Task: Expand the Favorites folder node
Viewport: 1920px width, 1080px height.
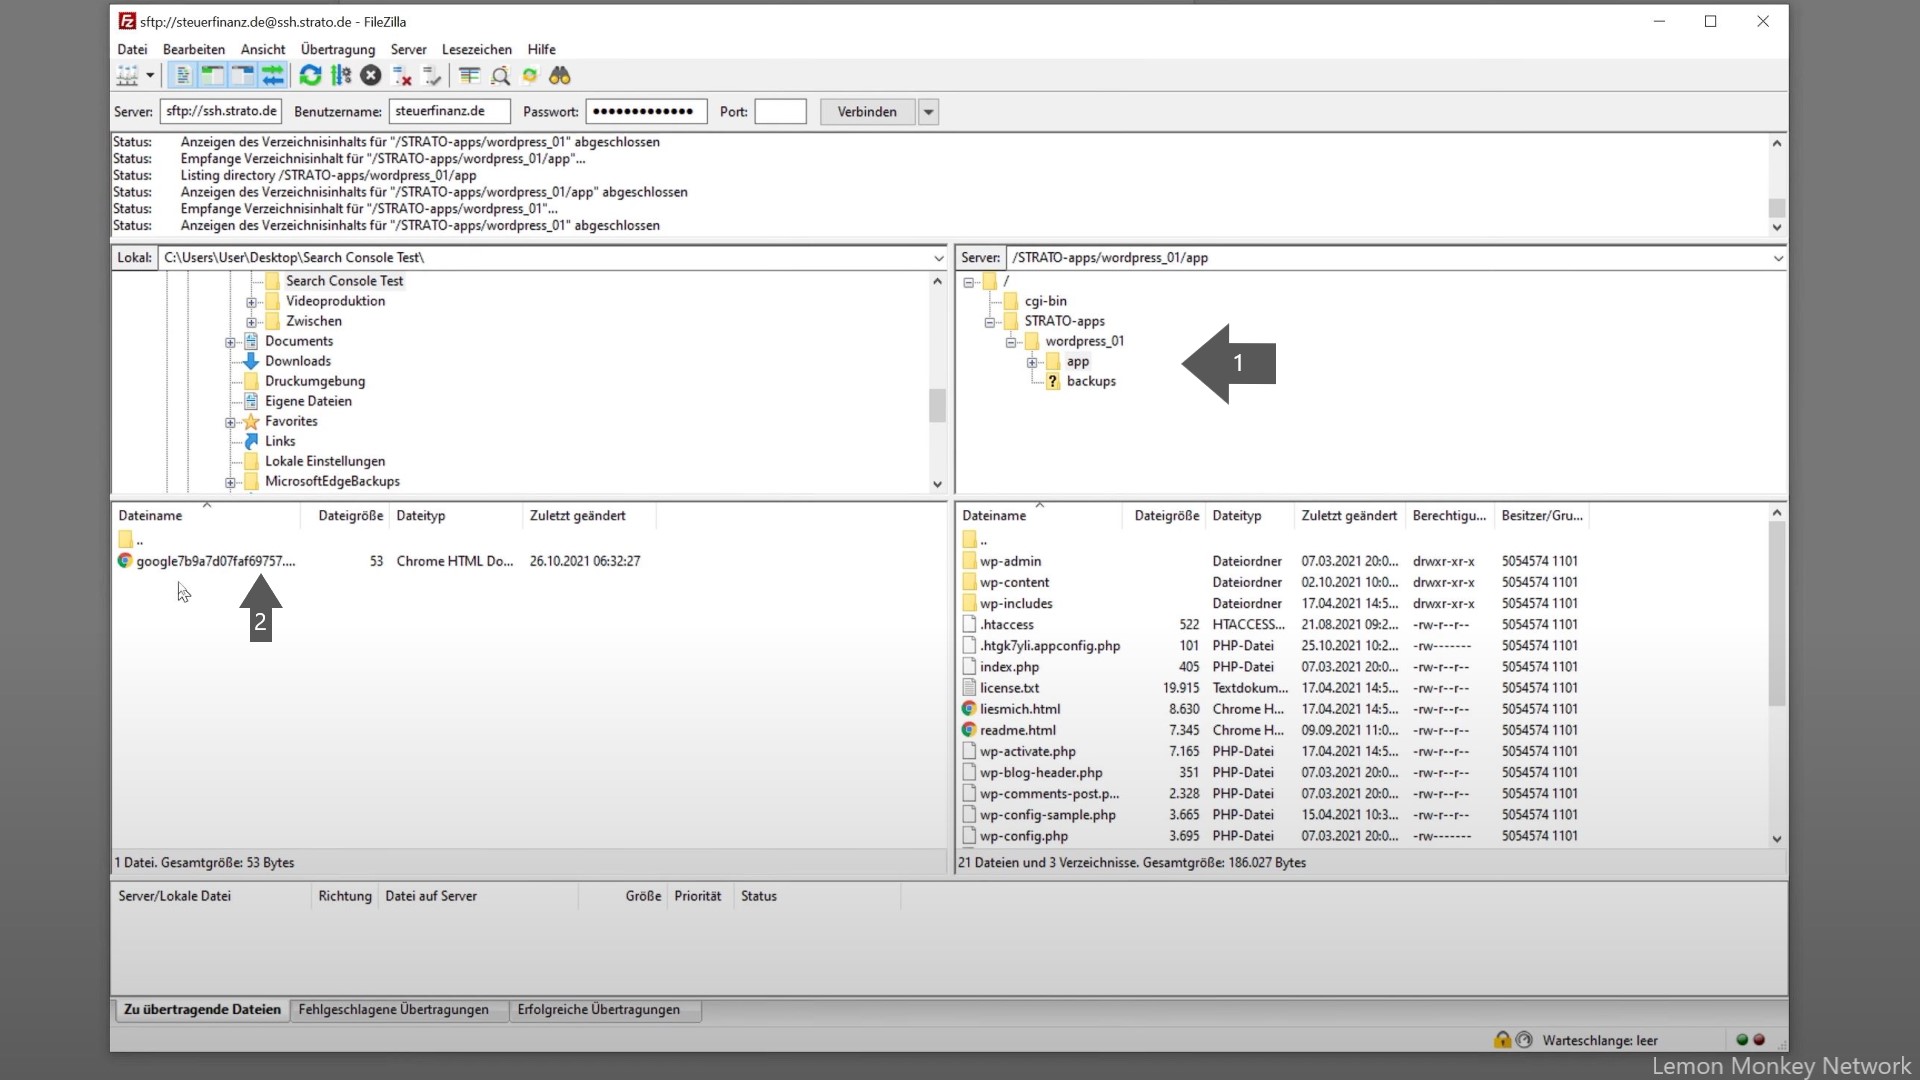Action: 231,422
